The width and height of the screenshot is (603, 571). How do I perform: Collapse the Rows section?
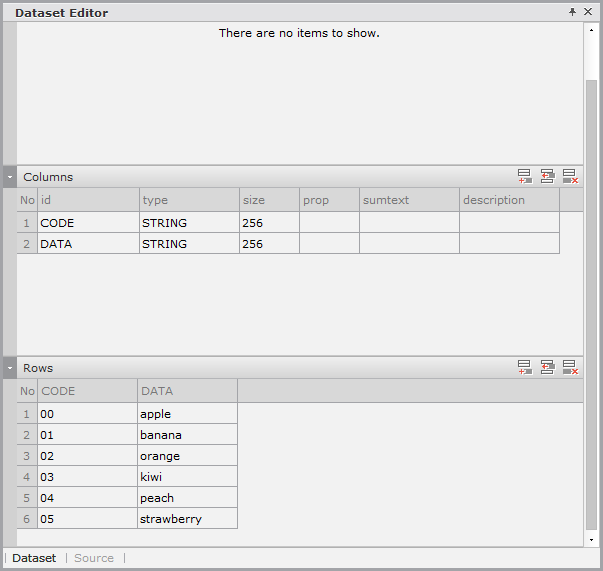(x=10, y=368)
